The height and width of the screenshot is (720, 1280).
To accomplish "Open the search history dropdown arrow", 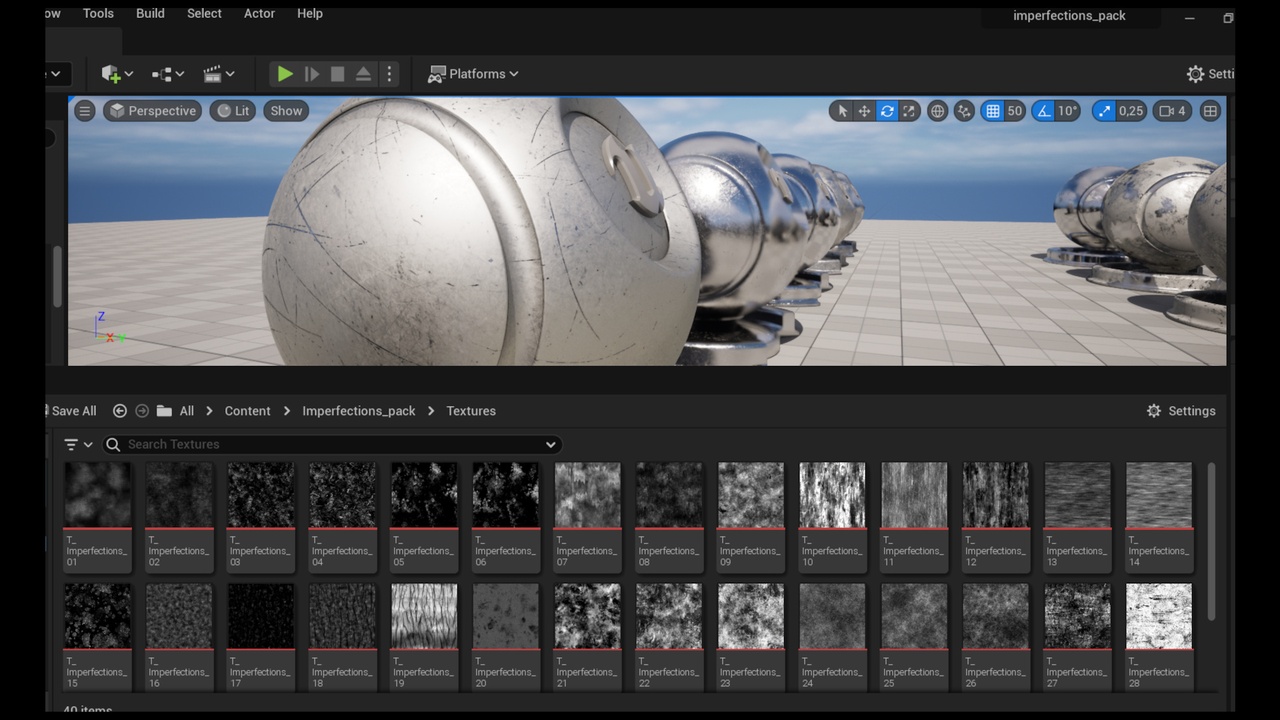I will [550, 444].
